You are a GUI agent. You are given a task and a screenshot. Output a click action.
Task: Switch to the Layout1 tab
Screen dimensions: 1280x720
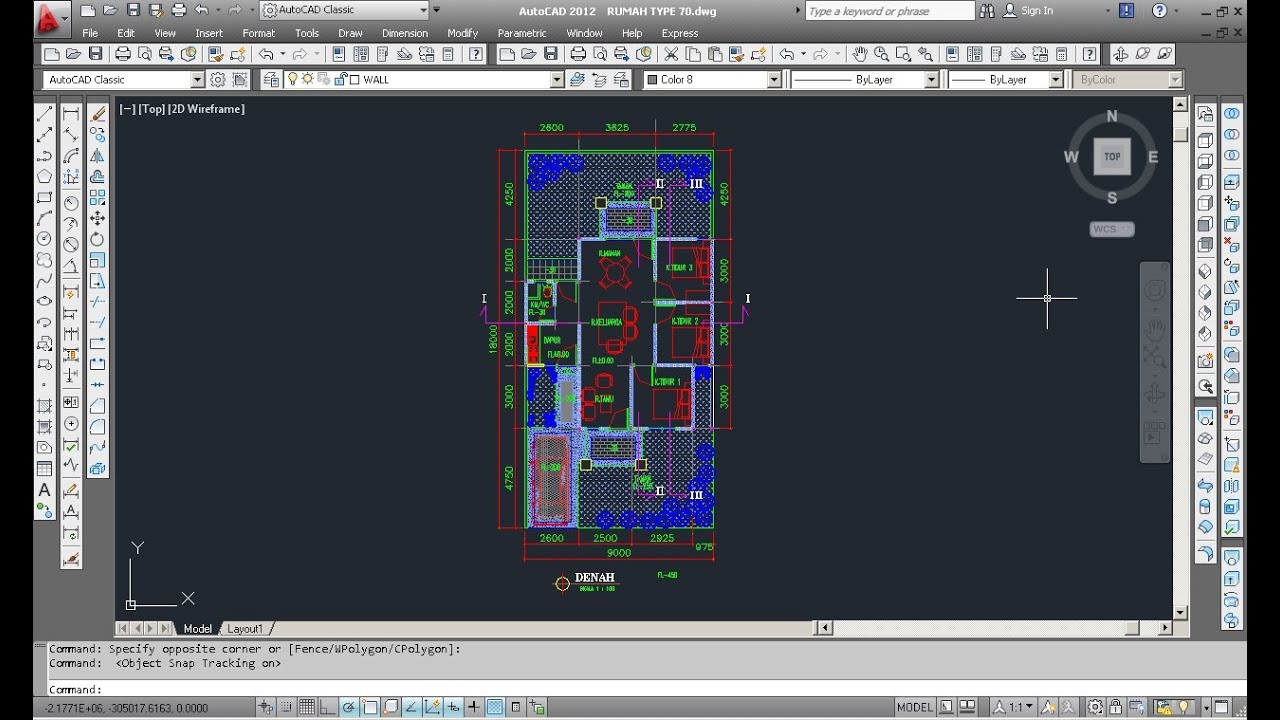[244, 629]
